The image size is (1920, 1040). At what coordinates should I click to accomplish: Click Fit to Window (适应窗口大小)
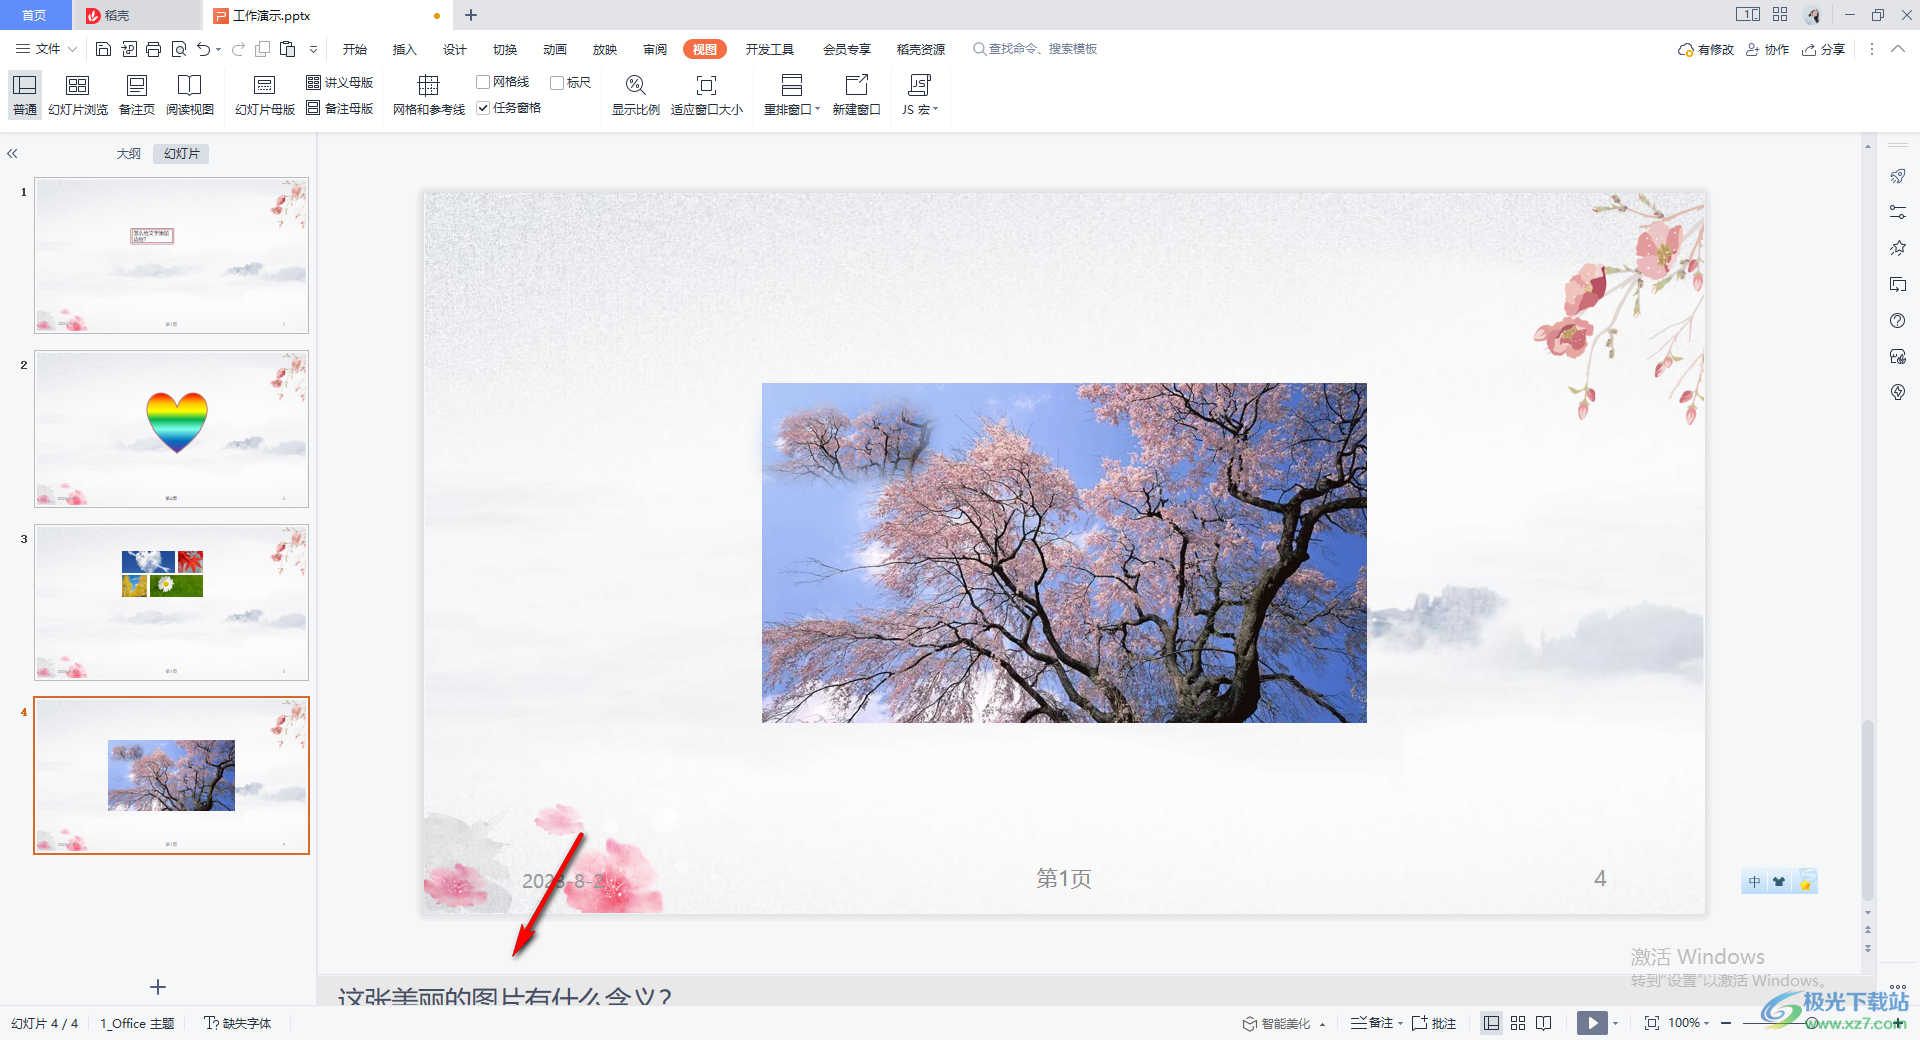(x=707, y=95)
